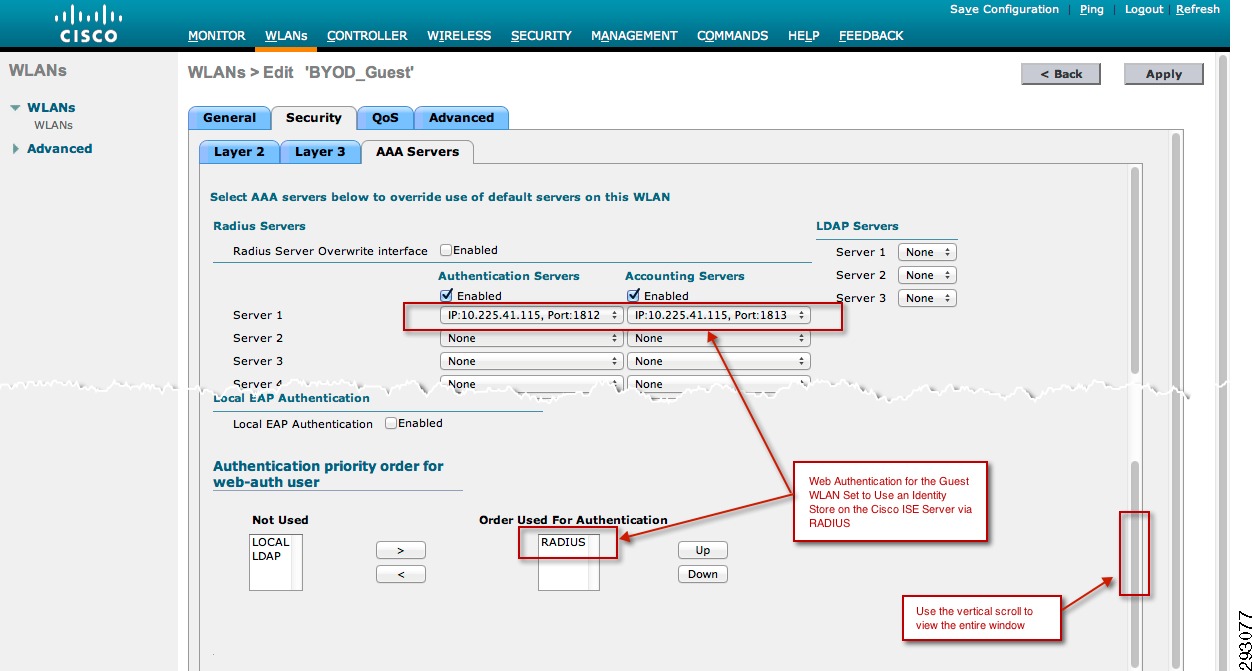This screenshot has width=1252, height=671.
Task: Open Server 3 authentication server dropdown
Action: coord(531,361)
